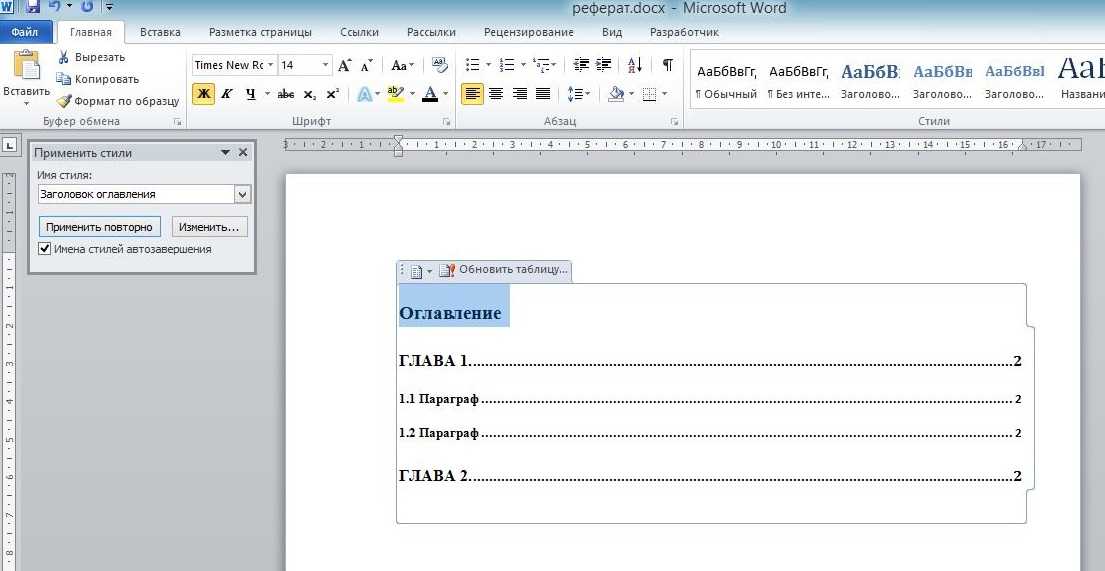Image resolution: width=1105 pixels, height=571 pixels.
Task: Click the clear formatting icon
Action: [x=439, y=65]
